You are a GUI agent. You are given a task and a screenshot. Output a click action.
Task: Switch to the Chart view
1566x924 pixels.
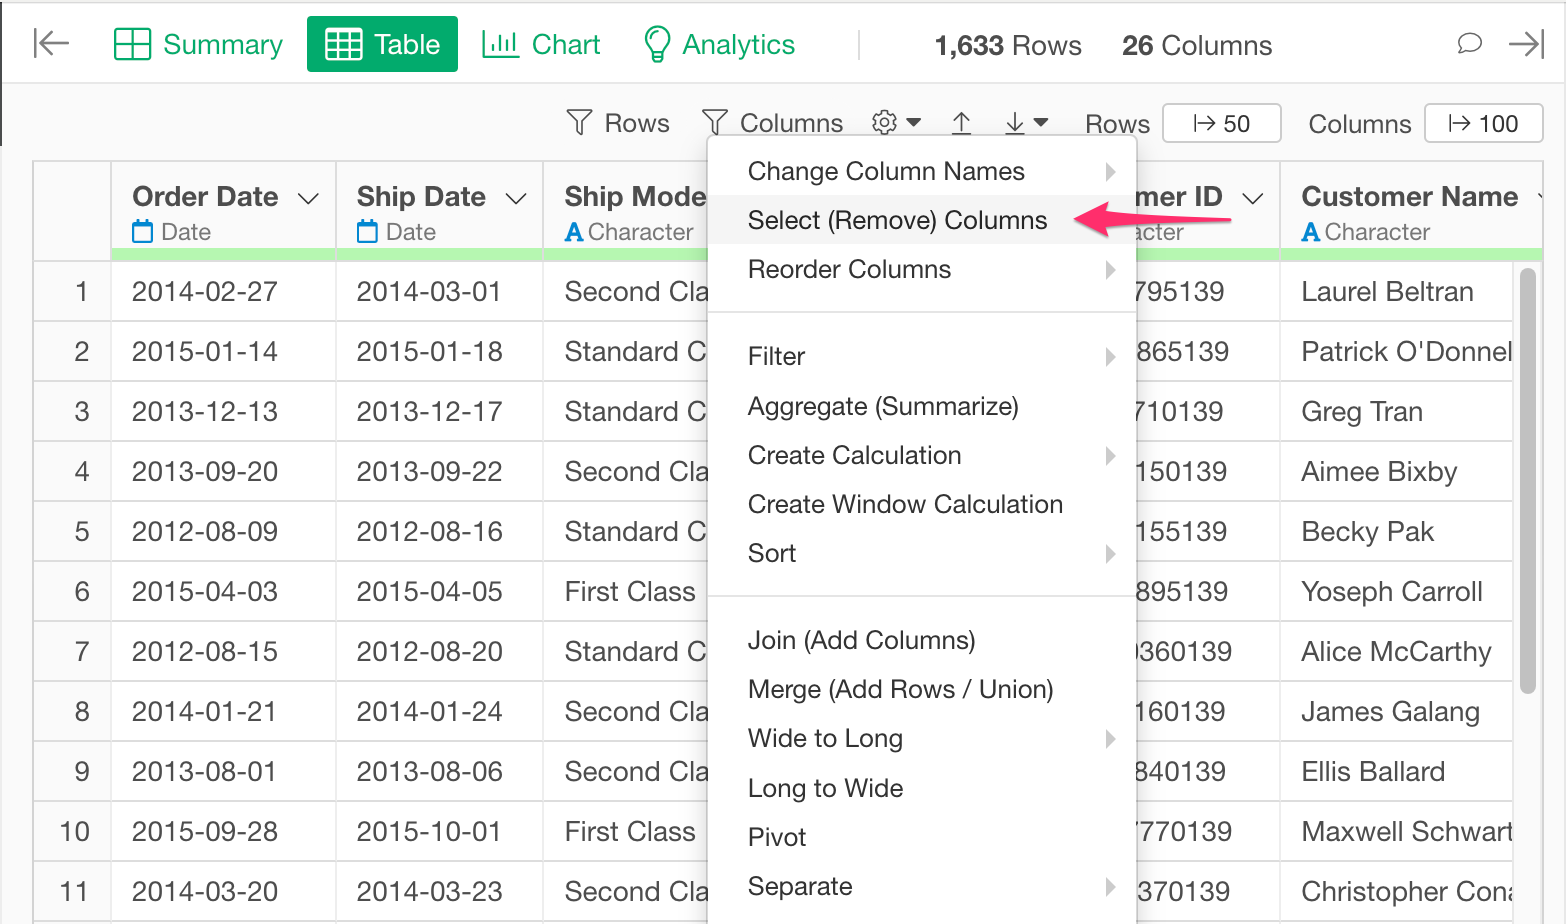click(541, 45)
